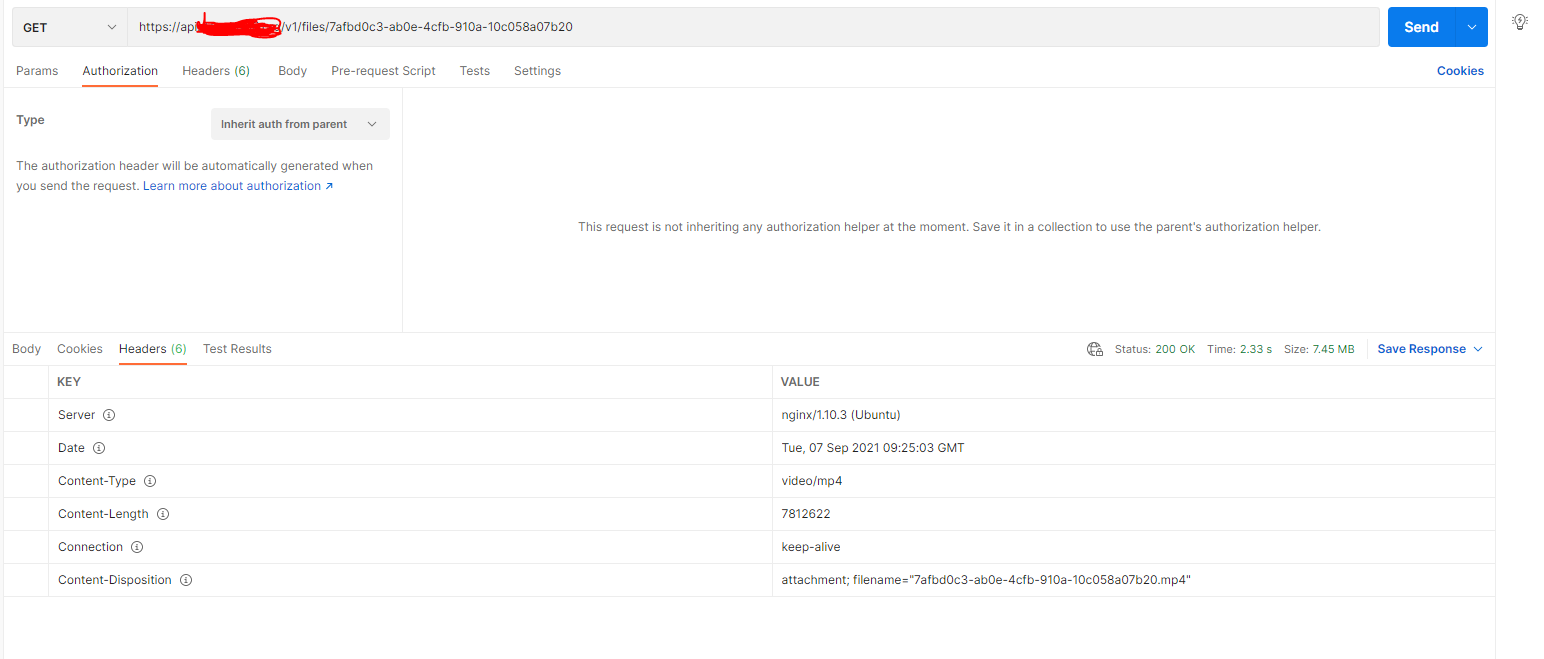Click the Status: 200 OK indicator
The image size is (1544, 659).
click(1155, 349)
